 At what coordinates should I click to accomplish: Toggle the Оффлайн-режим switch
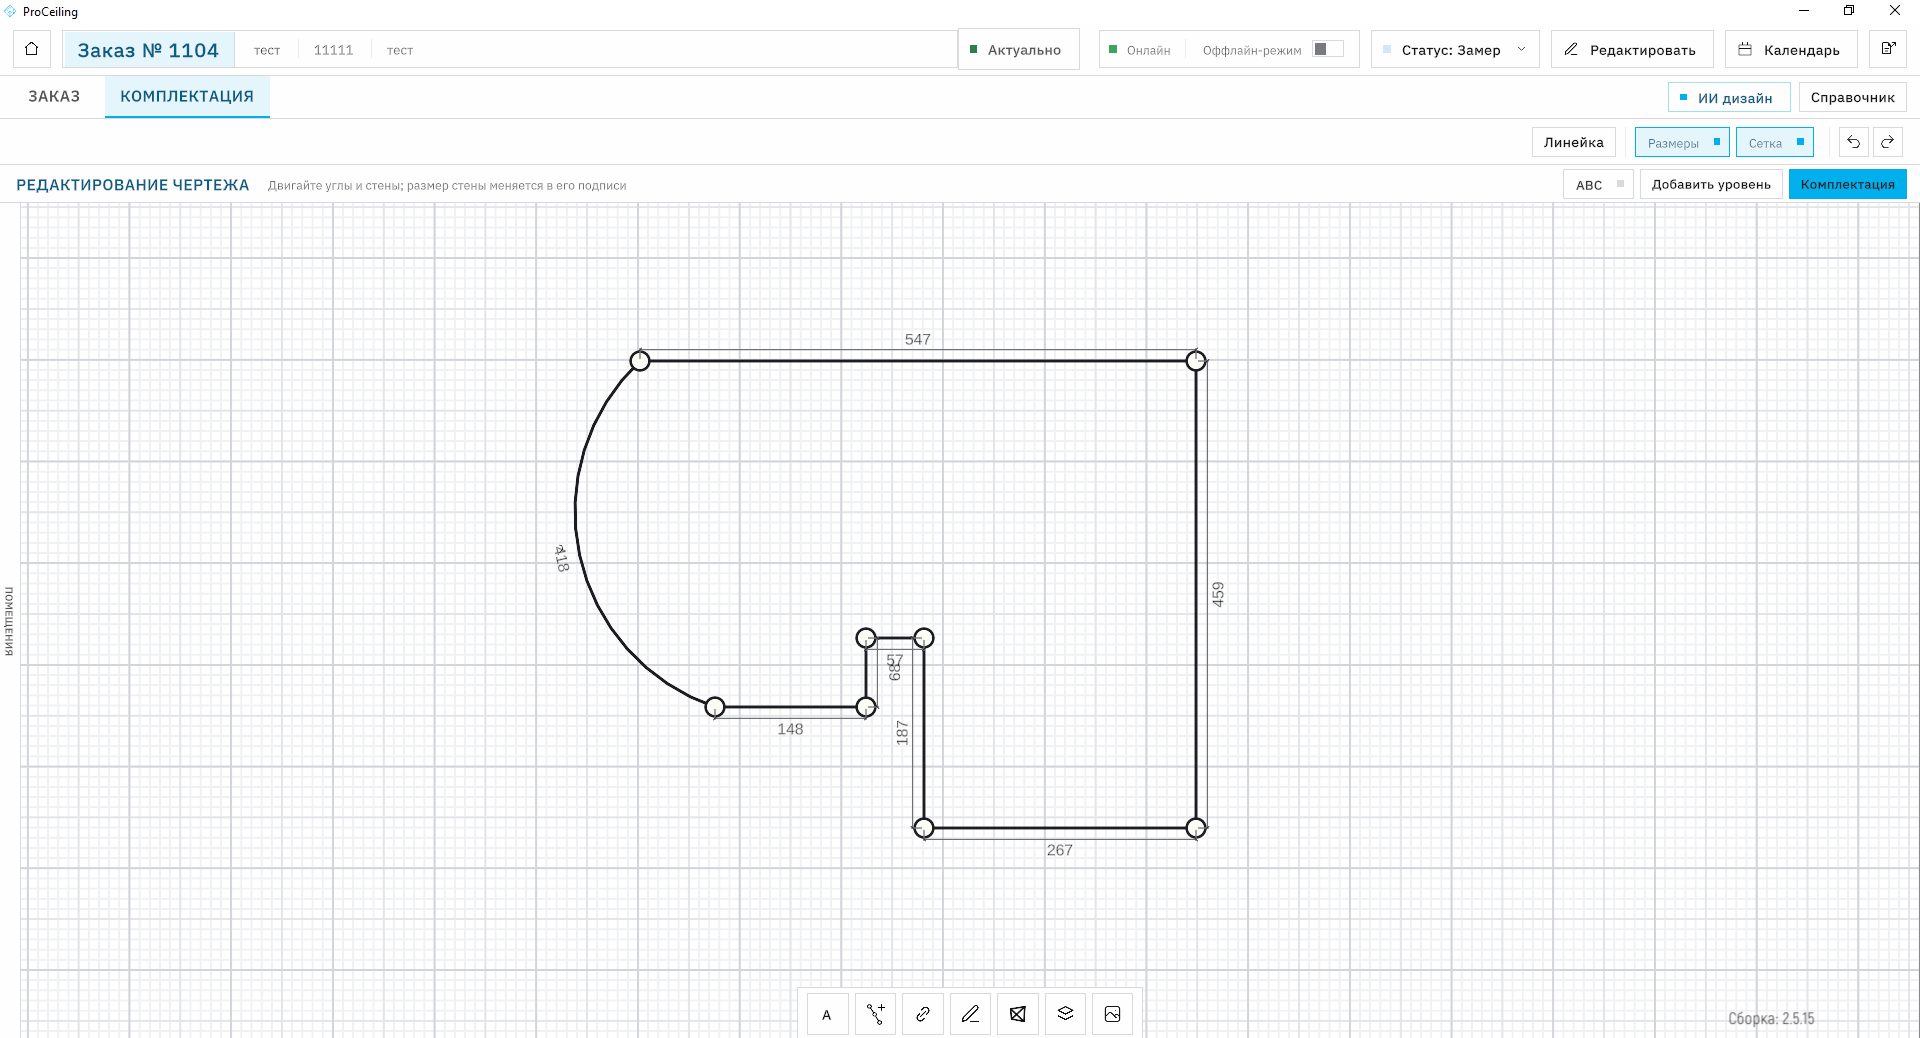pos(1328,49)
